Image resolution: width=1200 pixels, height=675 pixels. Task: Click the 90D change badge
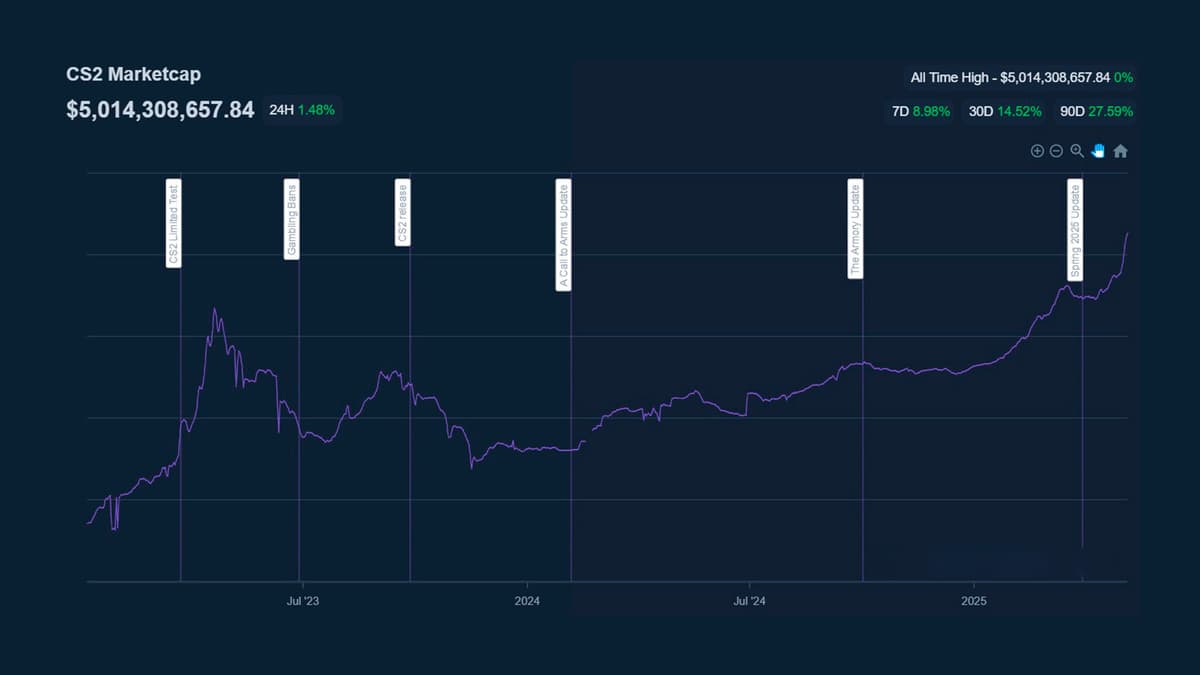click(1096, 112)
